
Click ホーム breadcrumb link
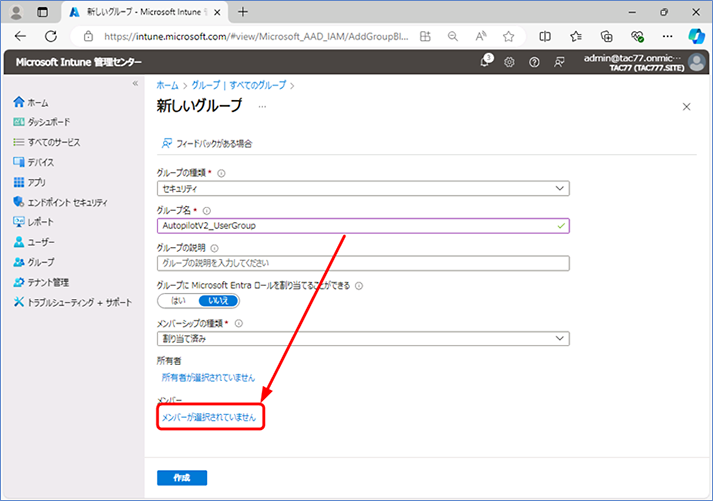pyautogui.click(x=167, y=85)
